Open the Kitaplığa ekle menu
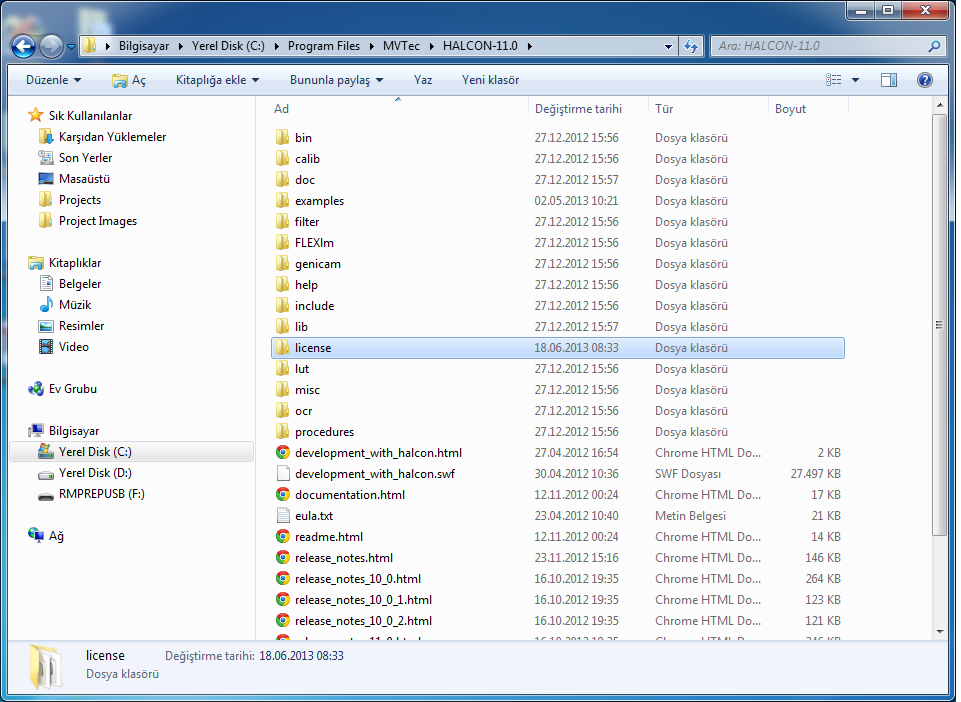The height and width of the screenshot is (702, 961). click(x=217, y=80)
